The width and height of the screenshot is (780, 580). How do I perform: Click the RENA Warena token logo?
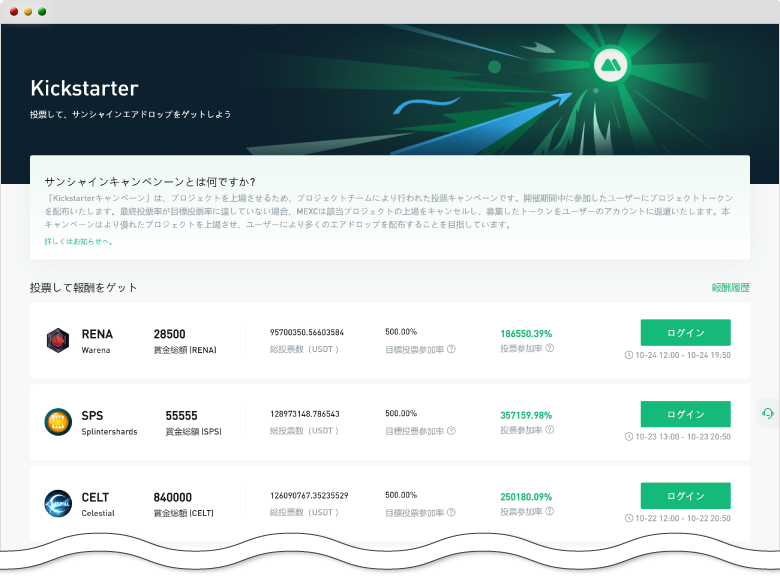(x=58, y=341)
